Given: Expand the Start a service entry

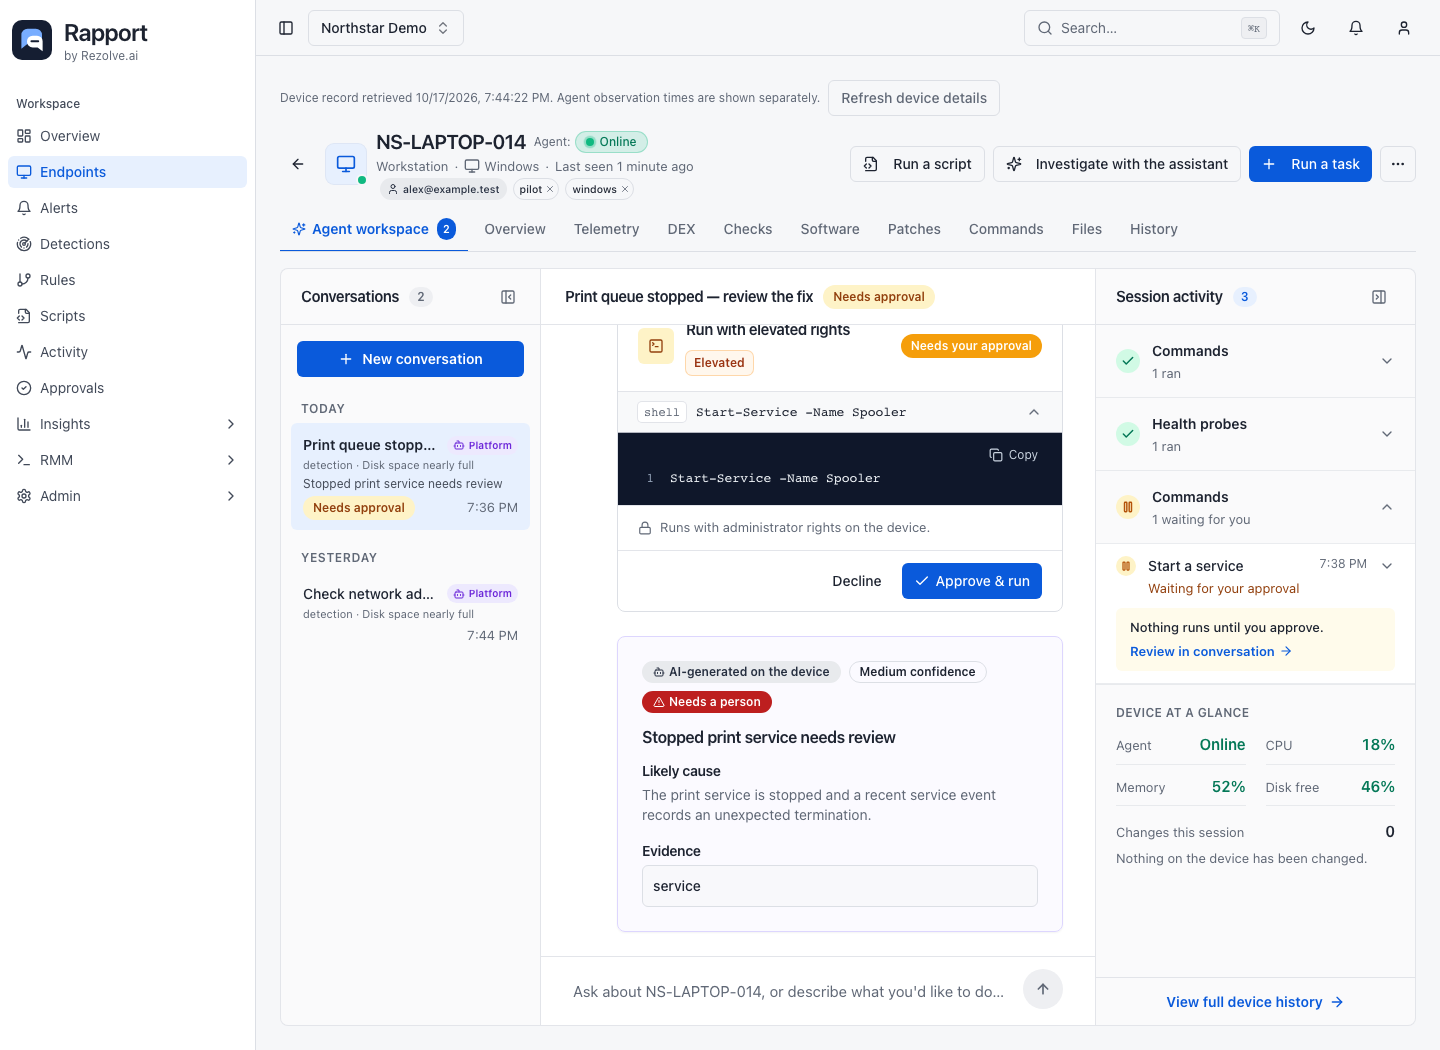Looking at the screenshot, I should (1387, 566).
